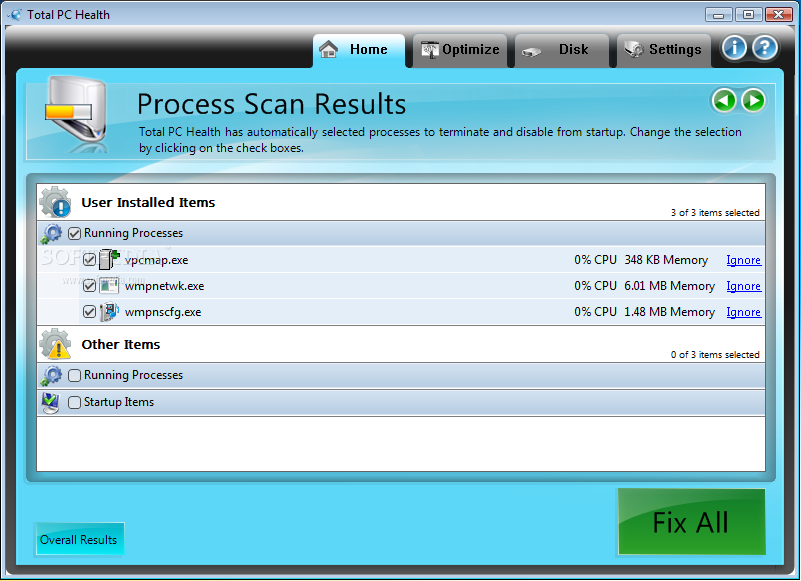Expand Other Items Running Processes label
The width and height of the screenshot is (801, 581).
click(x=133, y=375)
